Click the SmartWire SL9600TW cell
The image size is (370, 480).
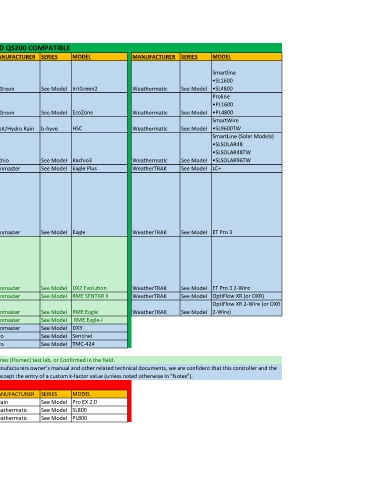246,125
